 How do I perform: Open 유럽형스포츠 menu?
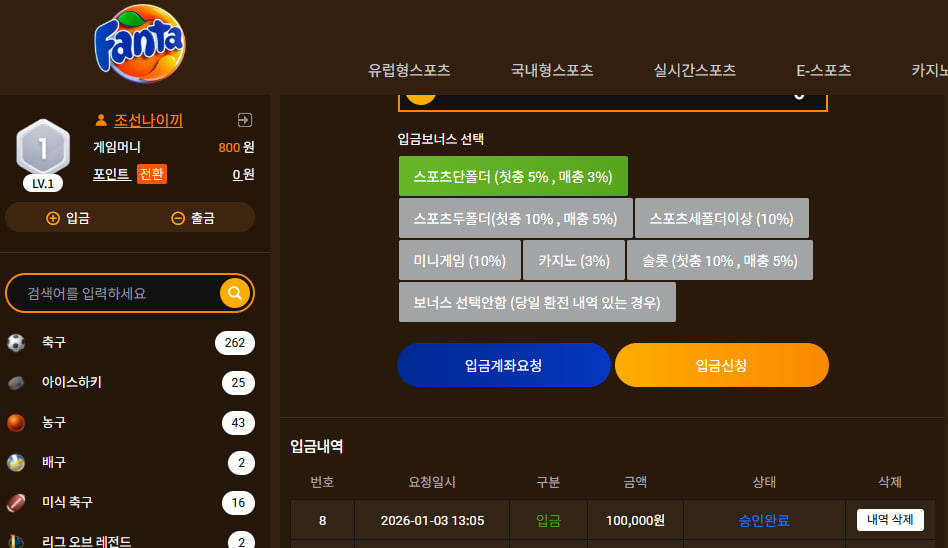(x=409, y=70)
